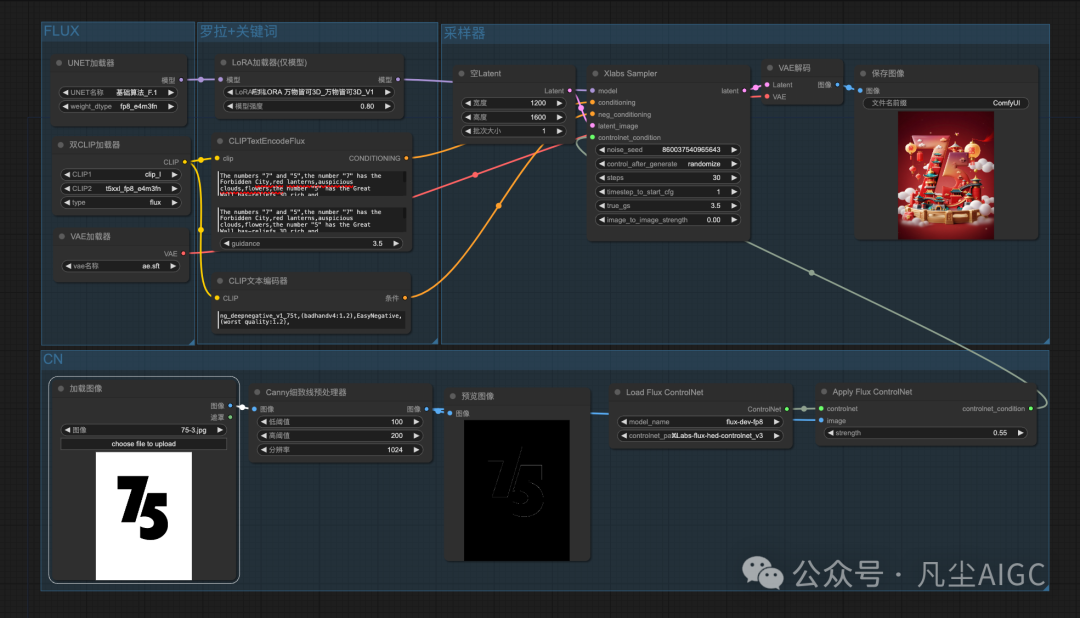The width and height of the screenshot is (1080, 618).
Task: Click the latent_image input port on Xlabs Sampler
Action: point(592,126)
